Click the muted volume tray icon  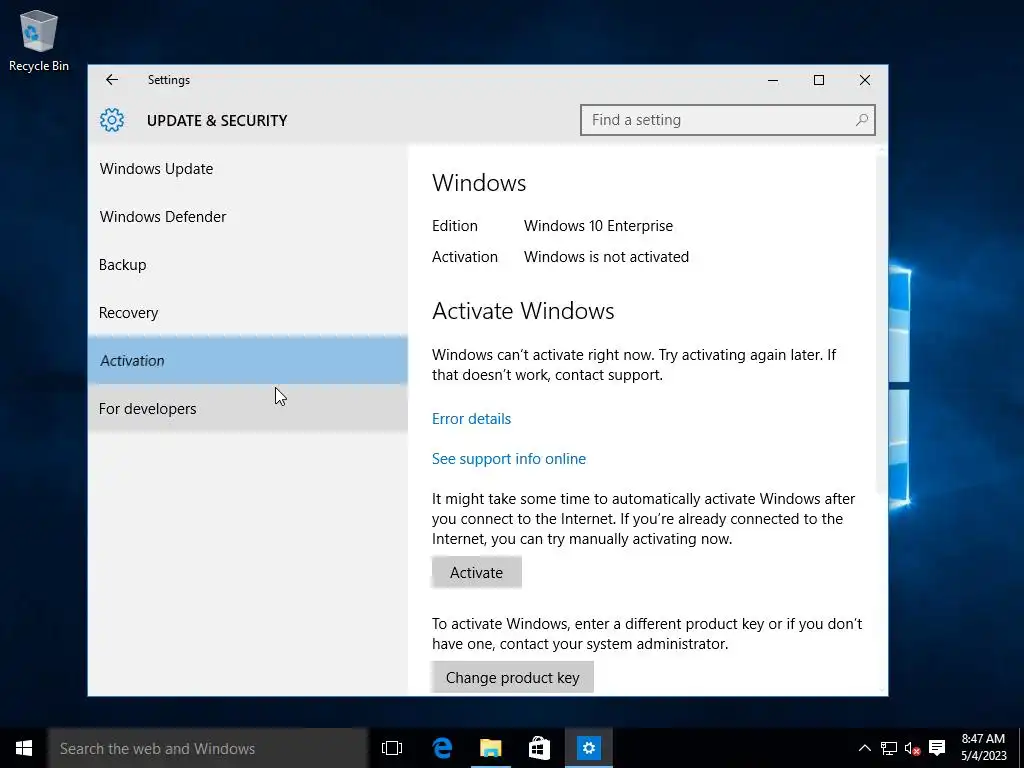pyautogui.click(x=912, y=748)
